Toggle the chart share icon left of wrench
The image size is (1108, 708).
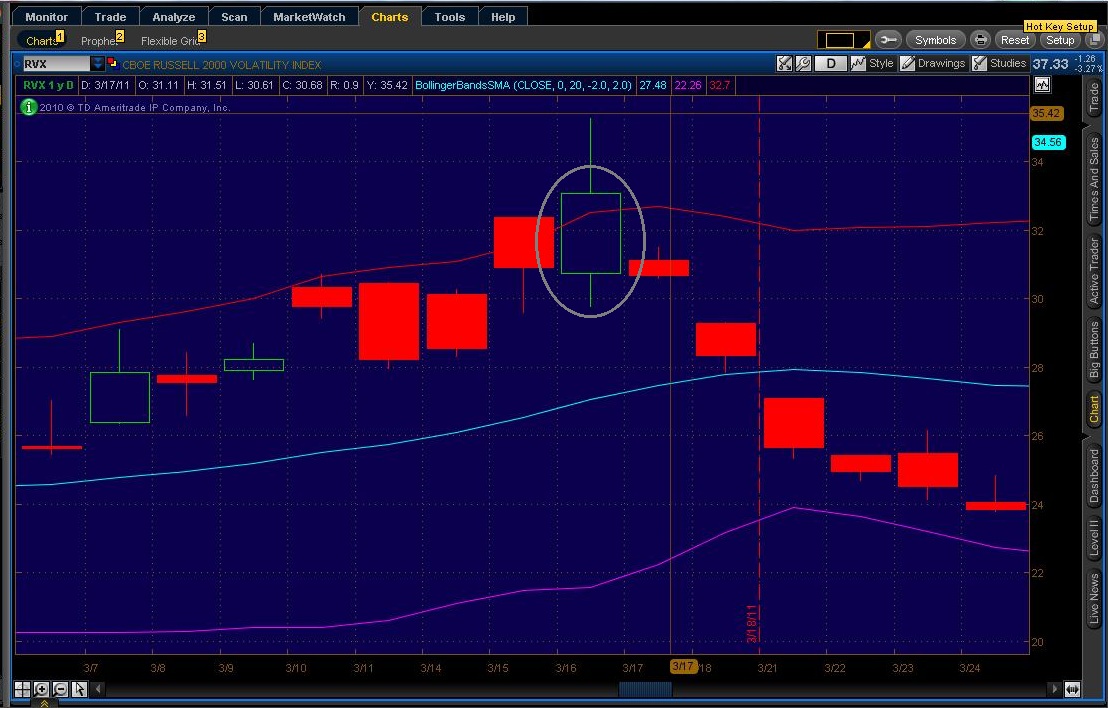785,64
